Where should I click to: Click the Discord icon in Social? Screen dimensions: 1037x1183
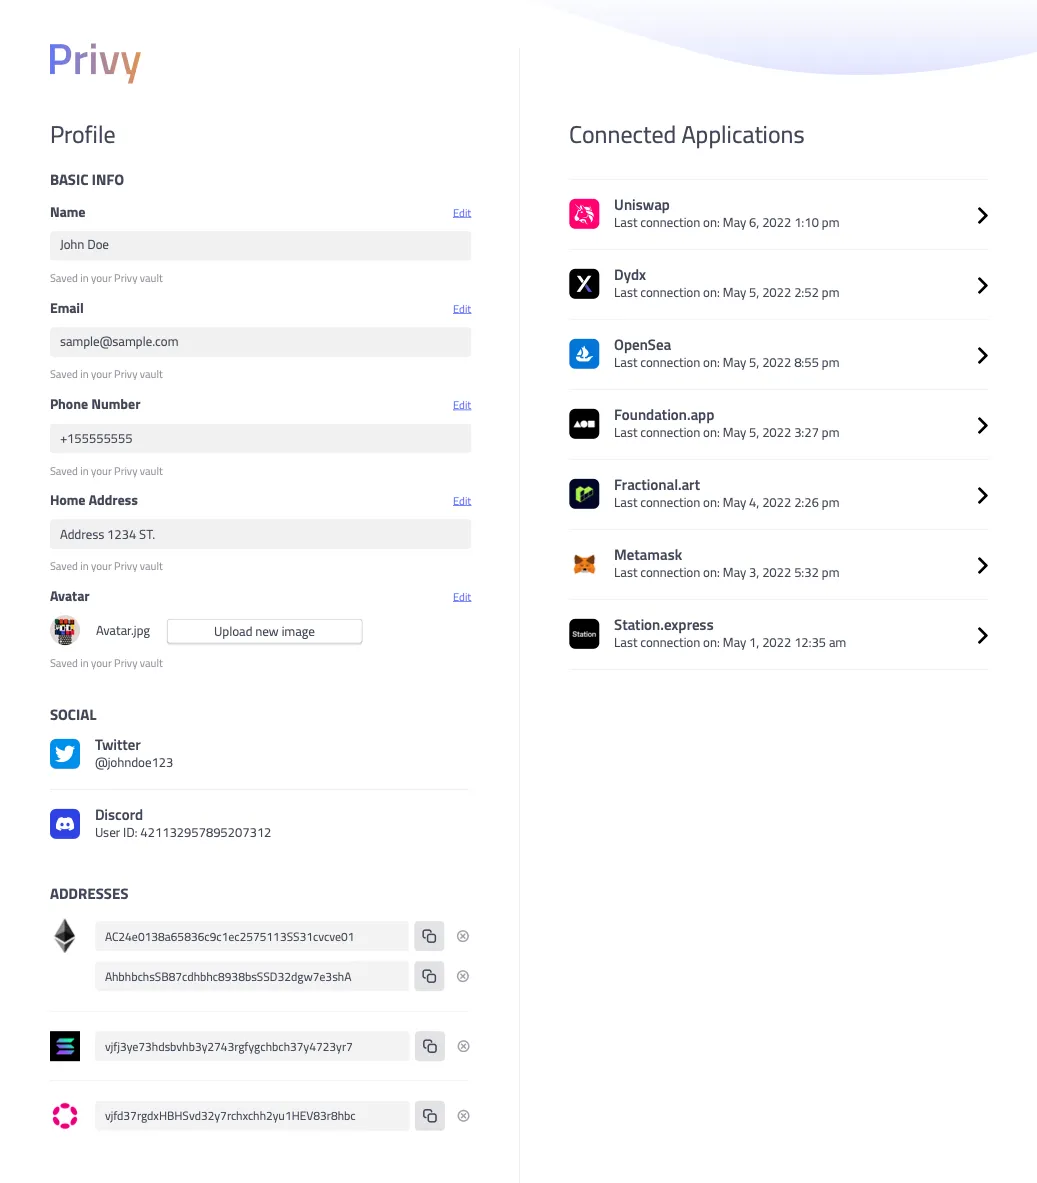pyautogui.click(x=65, y=823)
